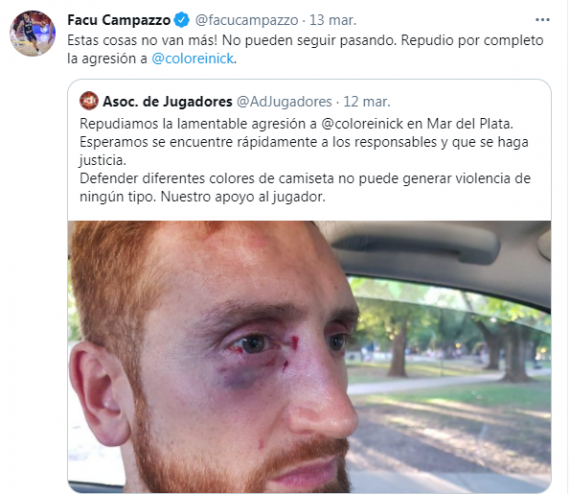
Task: Click the "Mar del Plata" text
Action: point(470,124)
